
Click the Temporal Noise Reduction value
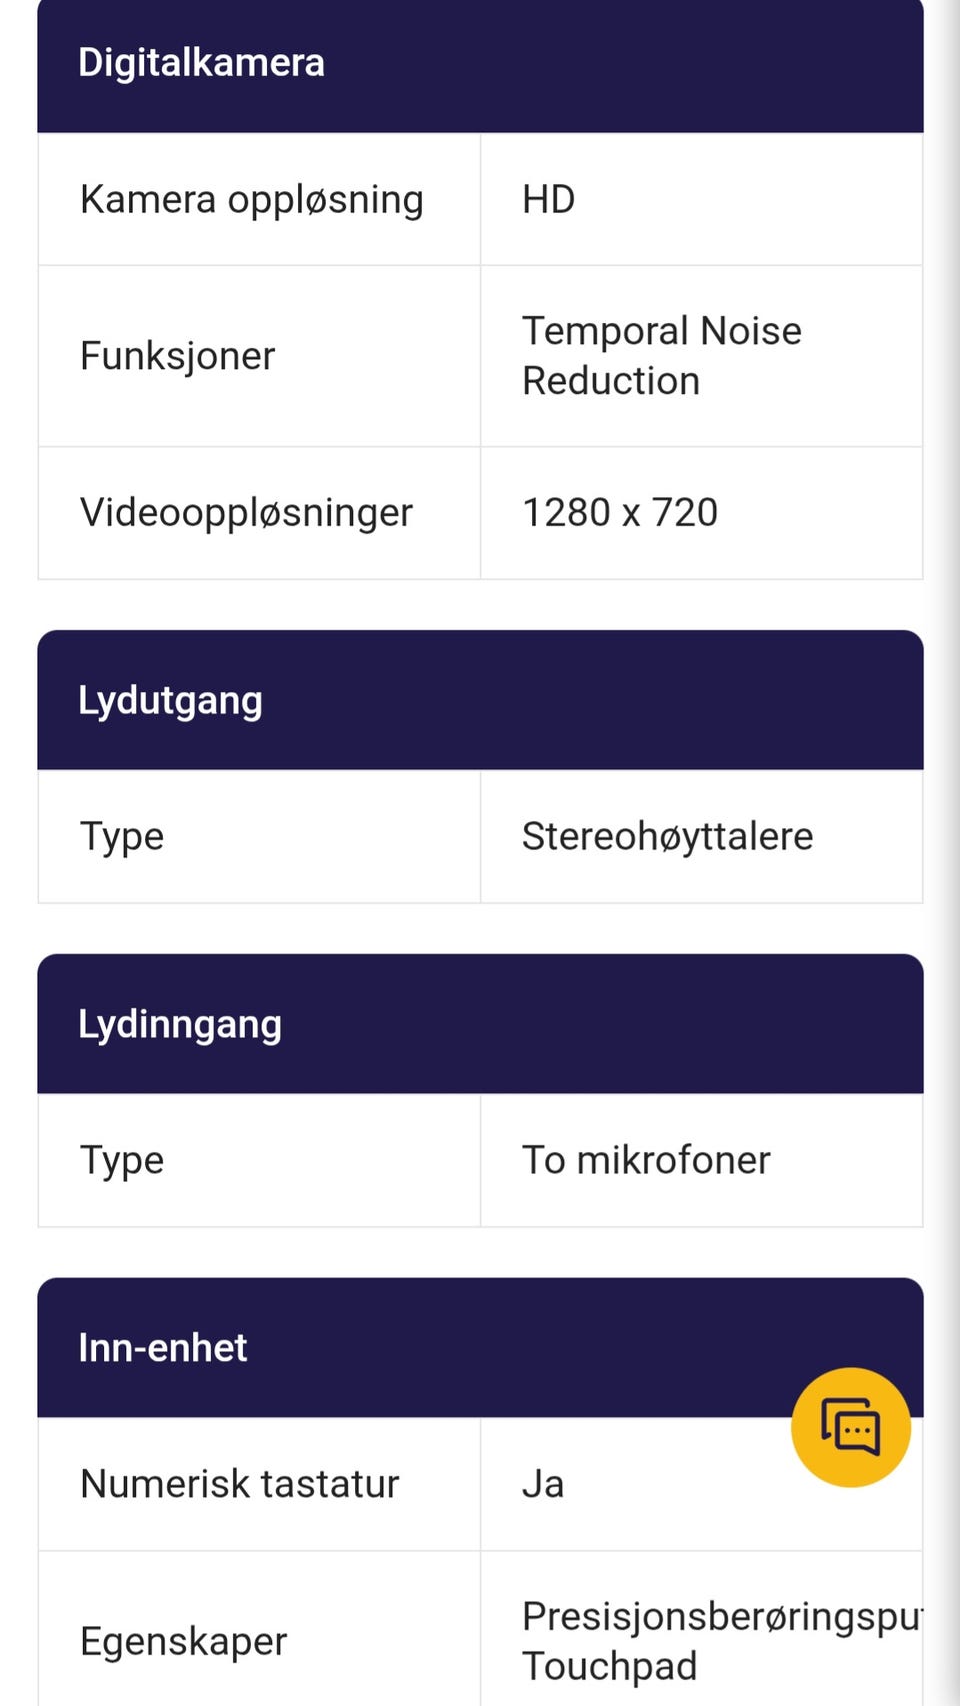[661, 356]
